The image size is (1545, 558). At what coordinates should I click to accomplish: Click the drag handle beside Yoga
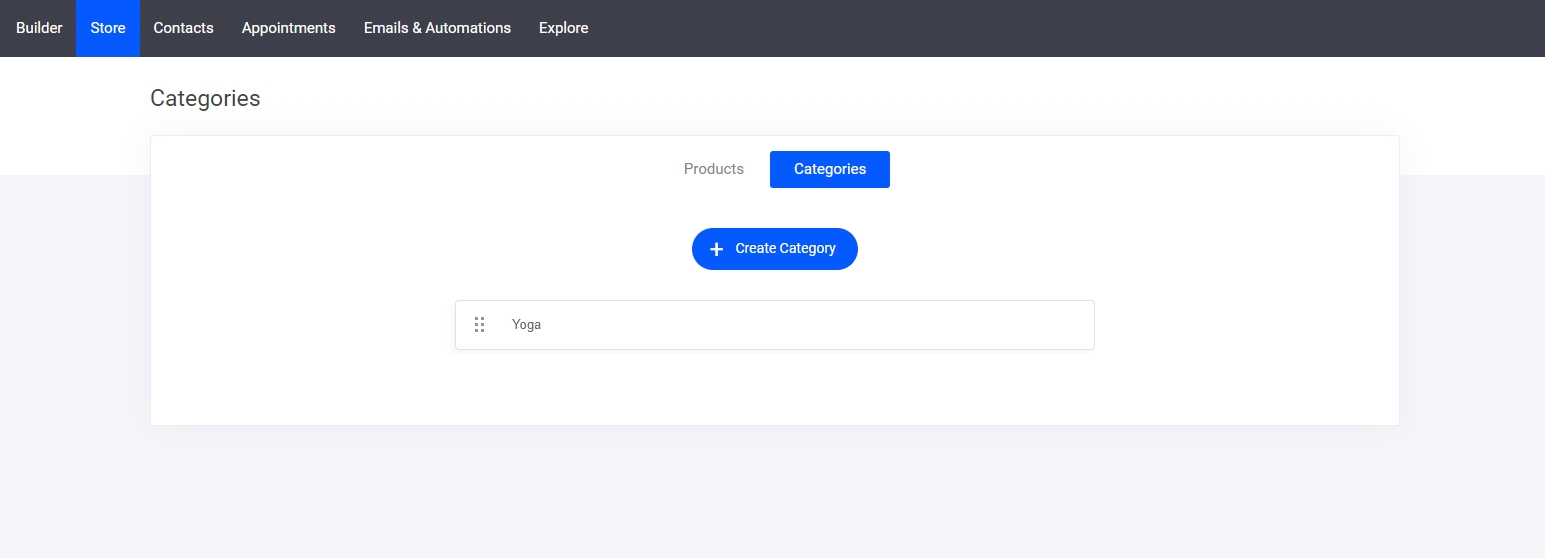coord(480,325)
